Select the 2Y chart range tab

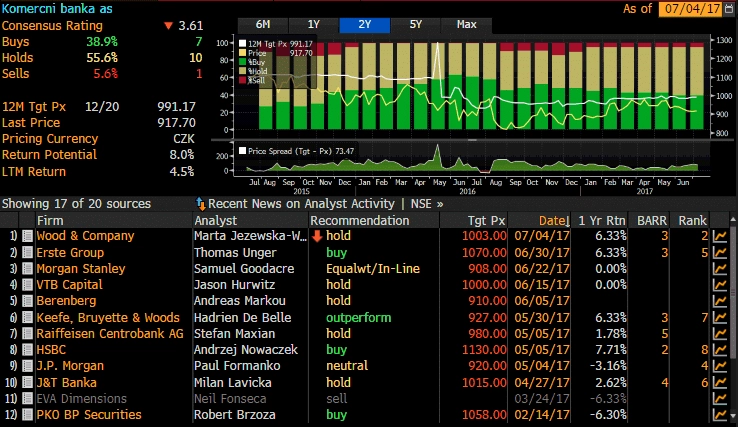click(365, 25)
